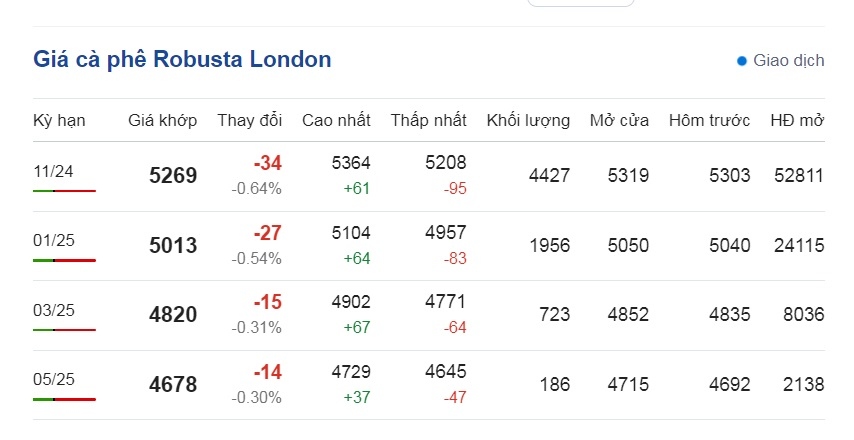Click the Giá cà phê Robusta London heading
Image resolution: width=854 pixels, height=440 pixels.
coord(182,59)
